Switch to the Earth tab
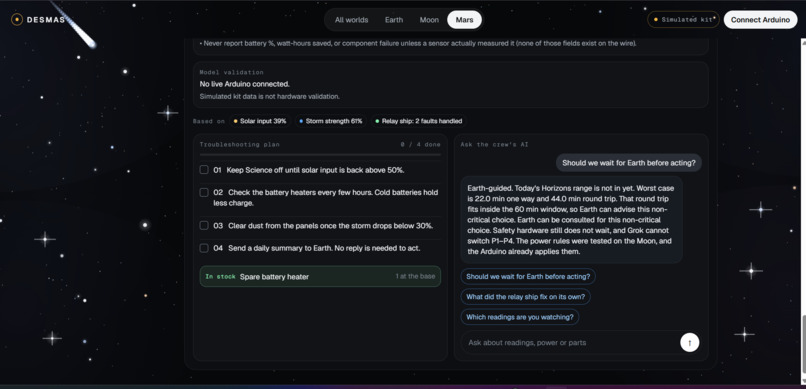 394,20
